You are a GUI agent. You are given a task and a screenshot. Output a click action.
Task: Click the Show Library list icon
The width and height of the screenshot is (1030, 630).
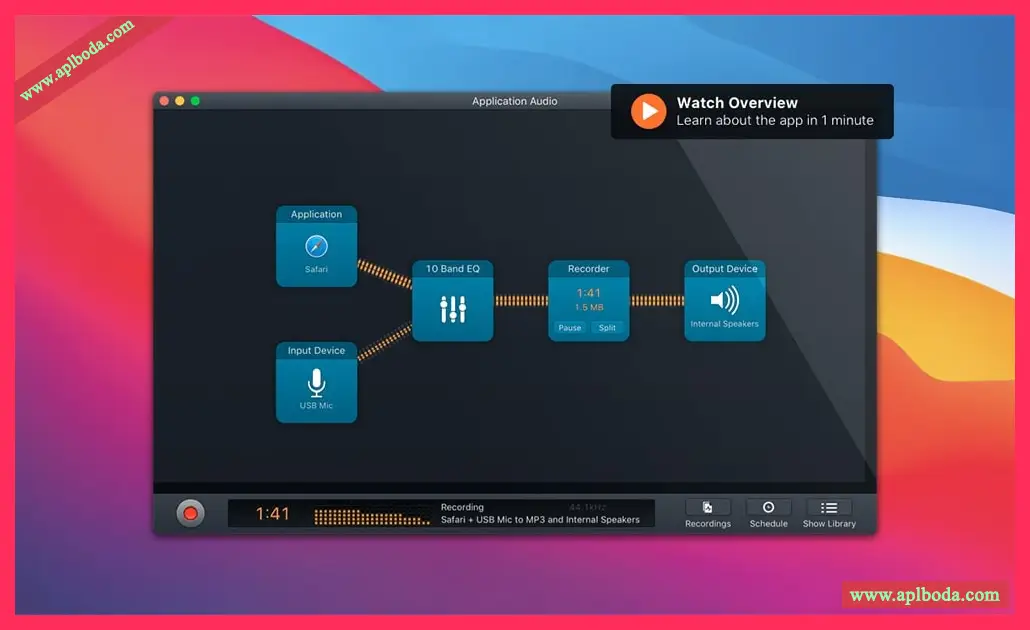tap(829, 507)
